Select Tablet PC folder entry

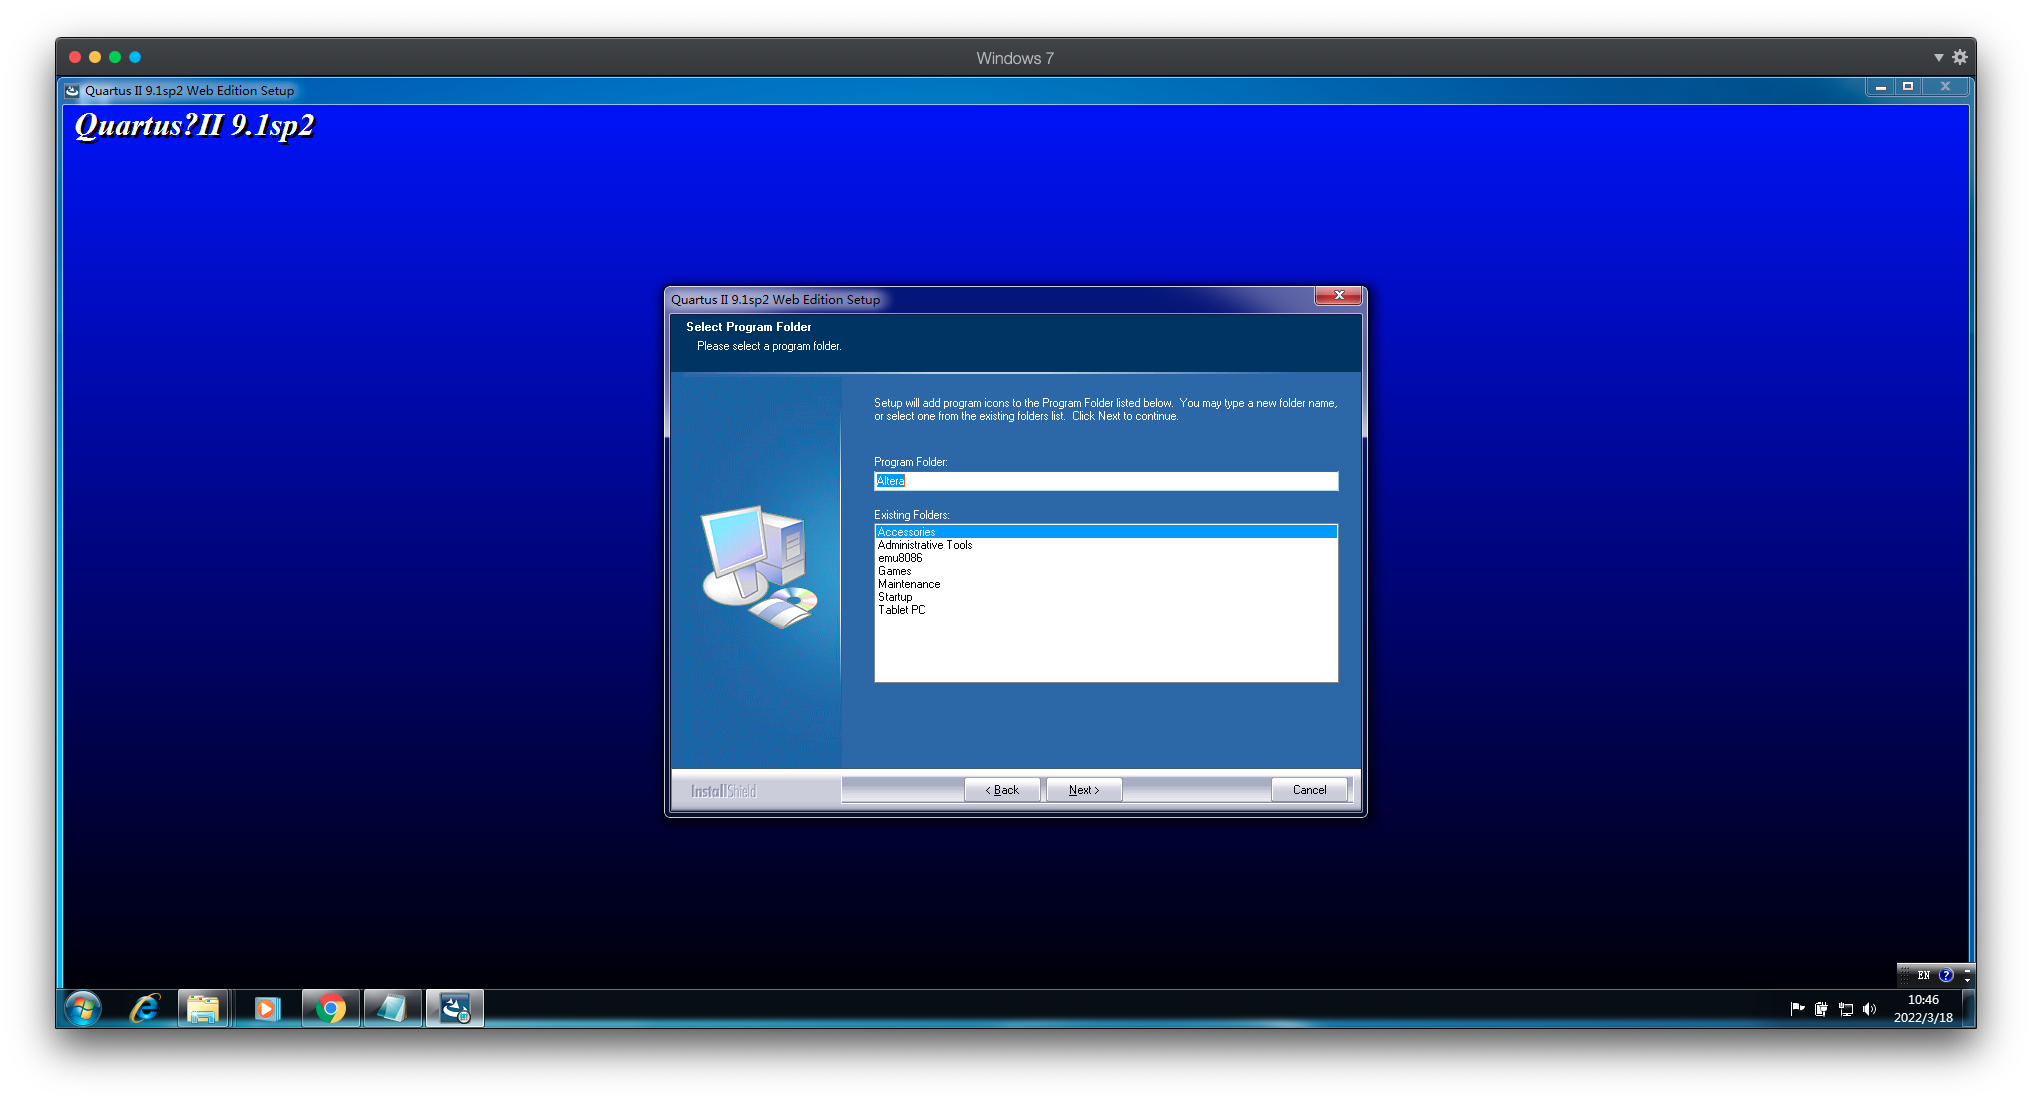click(x=1106, y=610)
